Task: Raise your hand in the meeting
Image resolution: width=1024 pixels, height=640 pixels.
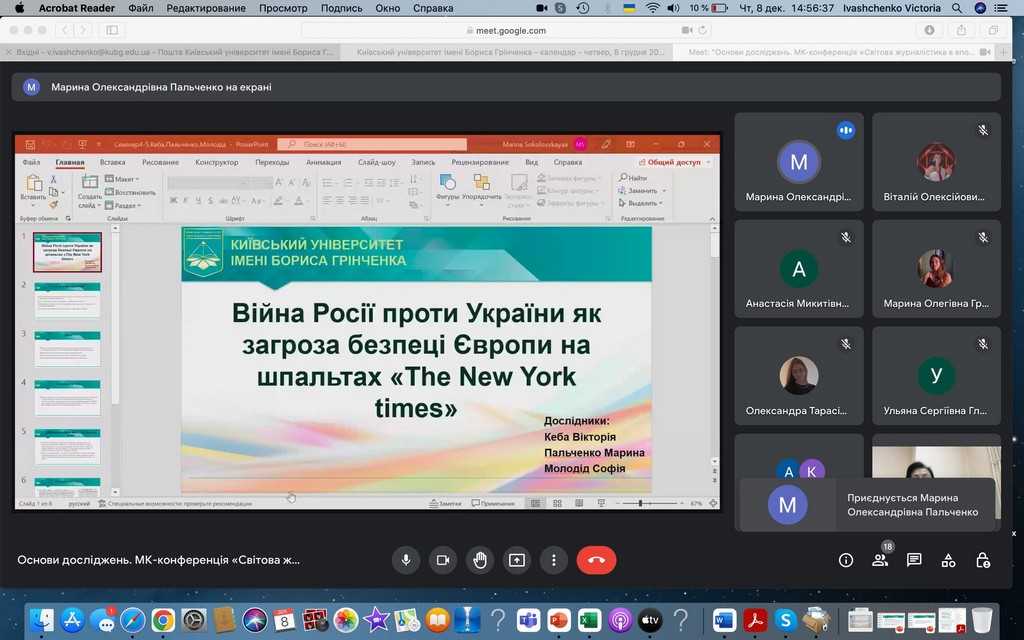Action: 480,560
